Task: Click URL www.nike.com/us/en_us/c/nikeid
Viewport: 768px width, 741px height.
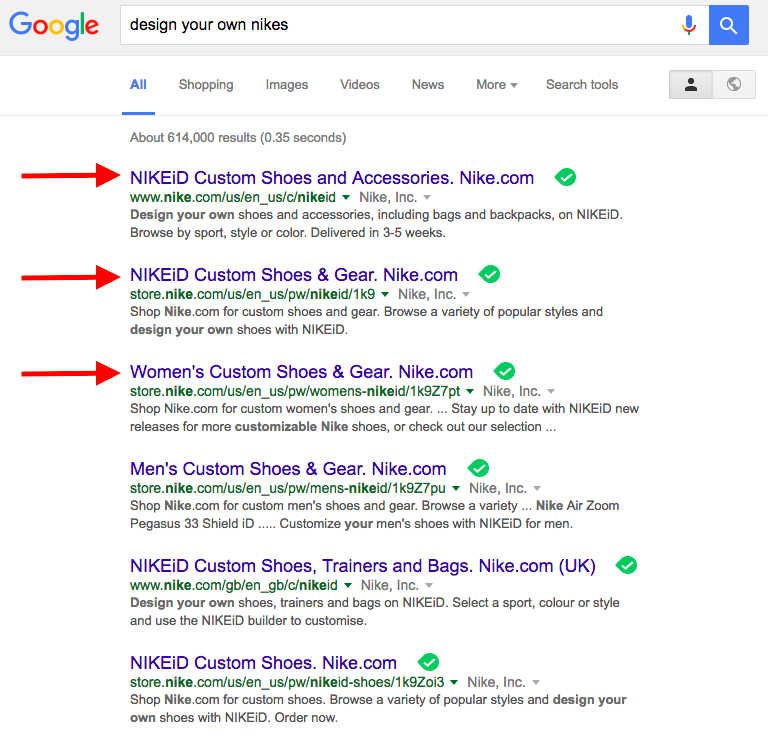Action: click(233, 197)
